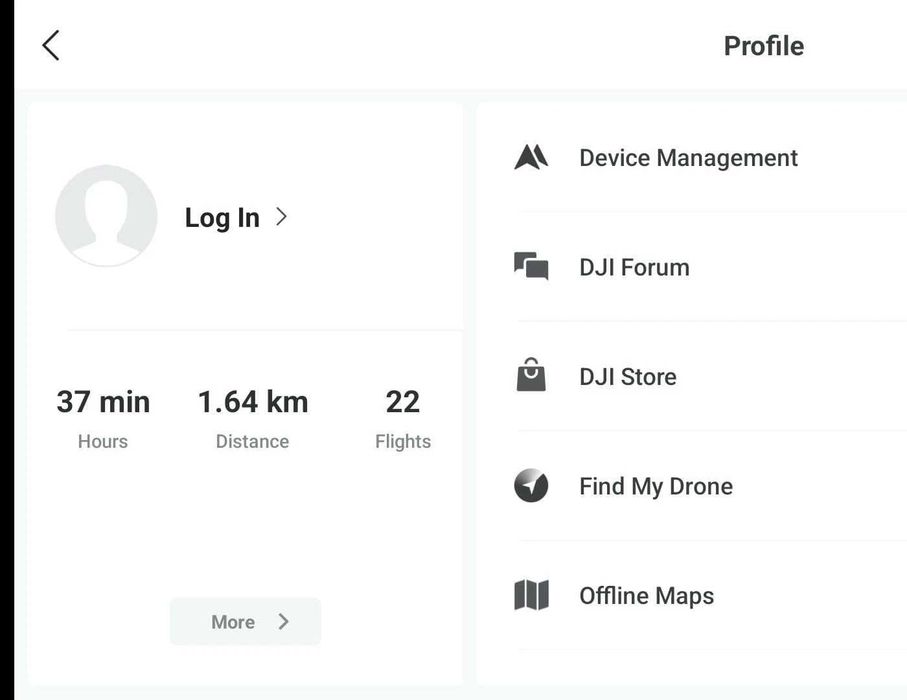Screen dimensions: 907x700
Task: Tap the profile avatar placeholder
Action: (106, 216)
